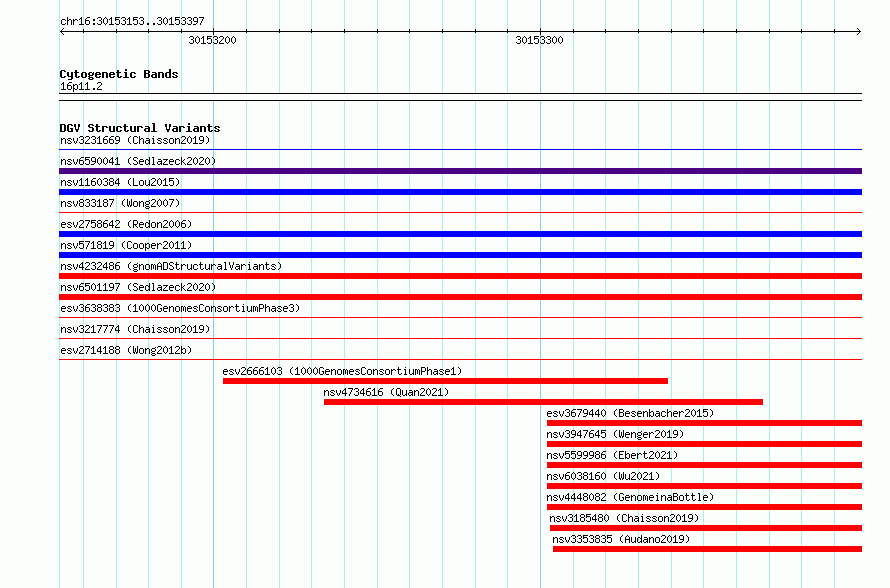This screenshot has width=890, height=588.
Task: Open esv2714188 (Wong2012b) label
Action: click(x=126, y=350)
